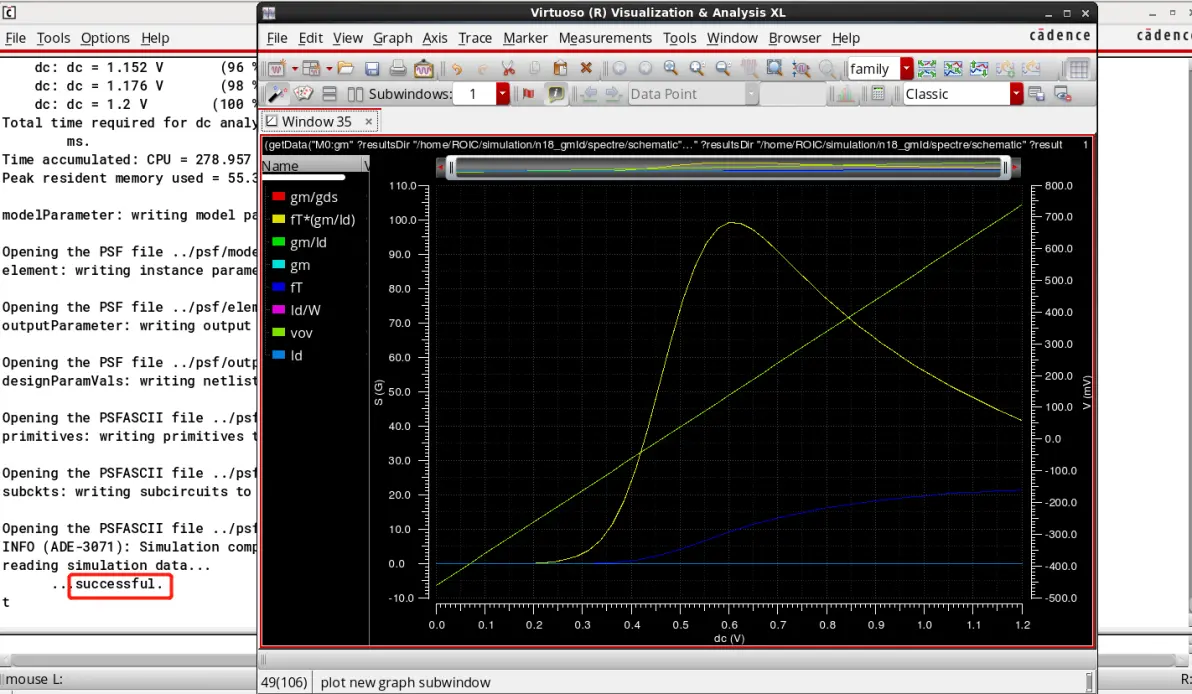
Task: Select the fT trace in legend
Action: [x=296, y=288]
